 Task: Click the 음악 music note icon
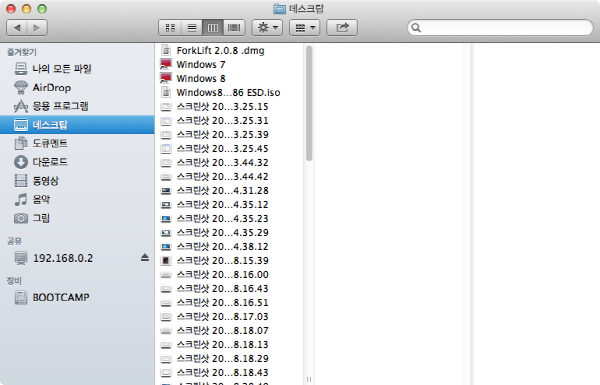point(21,199)
